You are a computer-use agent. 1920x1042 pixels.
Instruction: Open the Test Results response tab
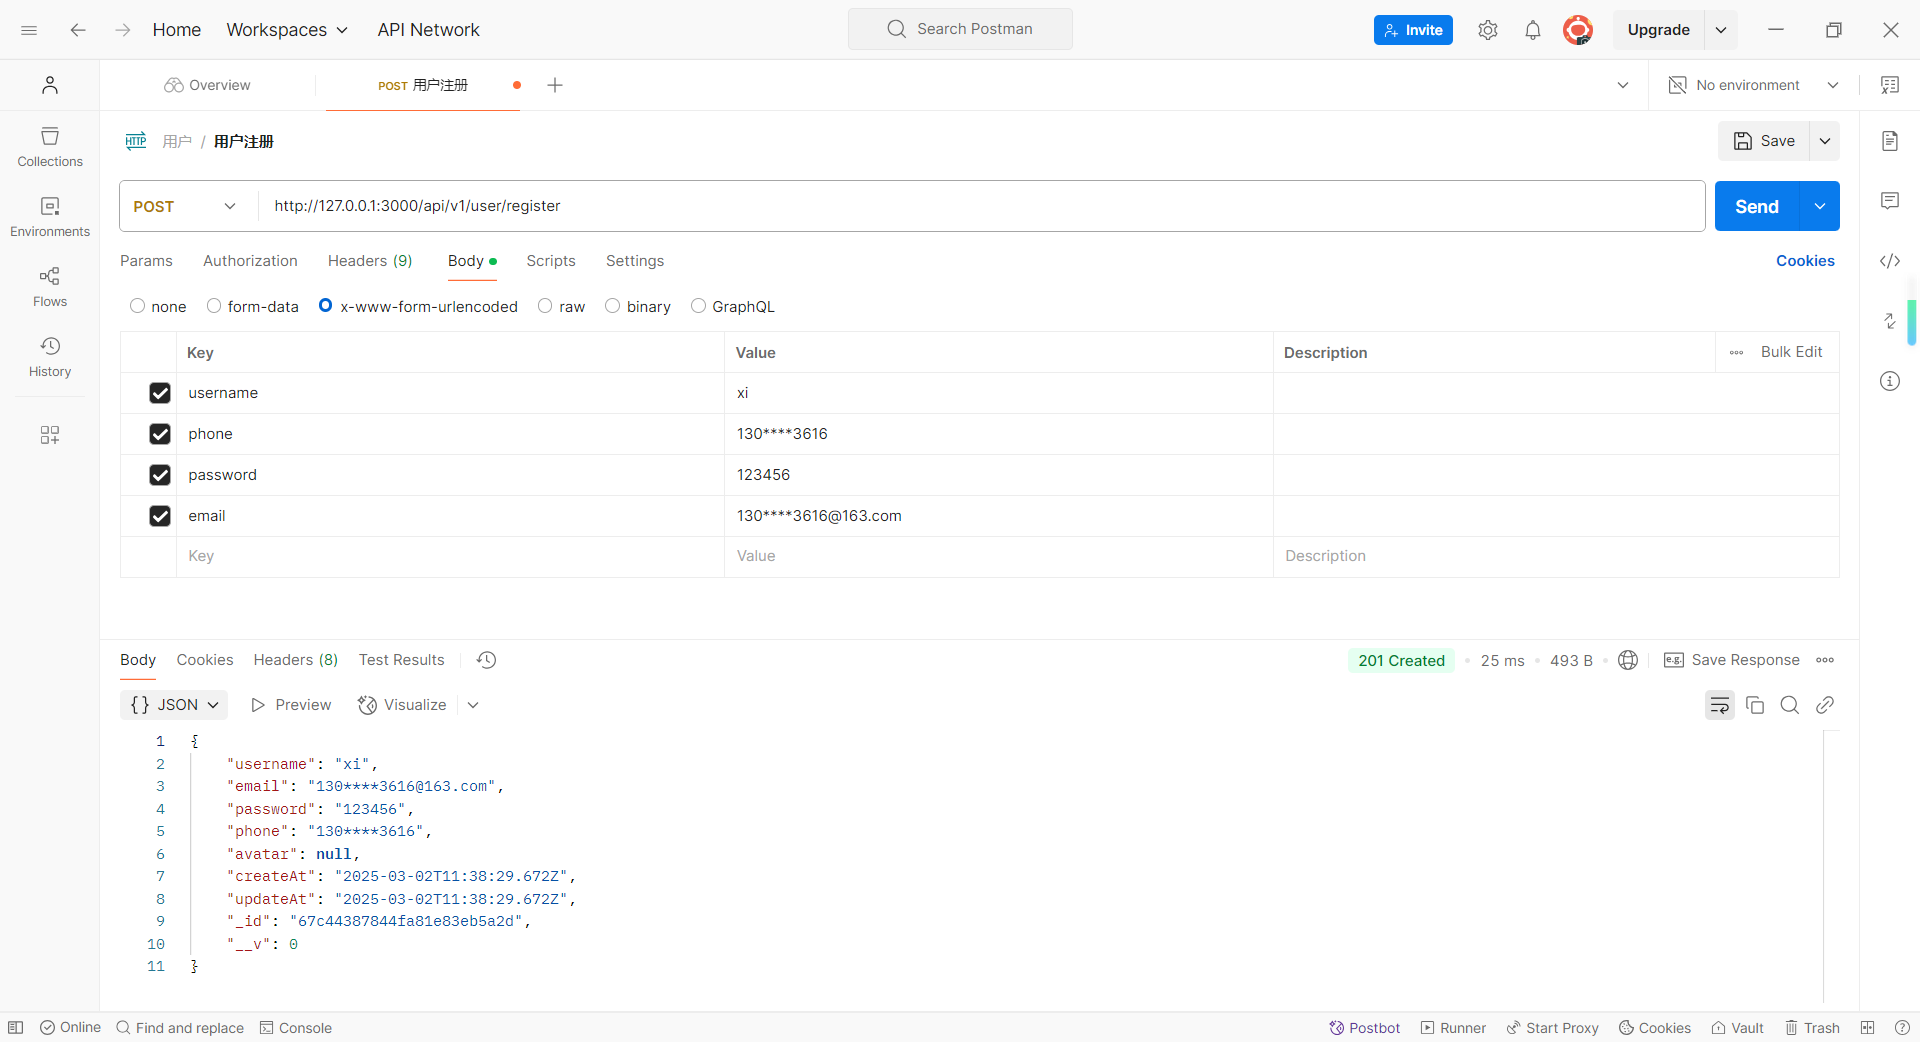(401, 660)
